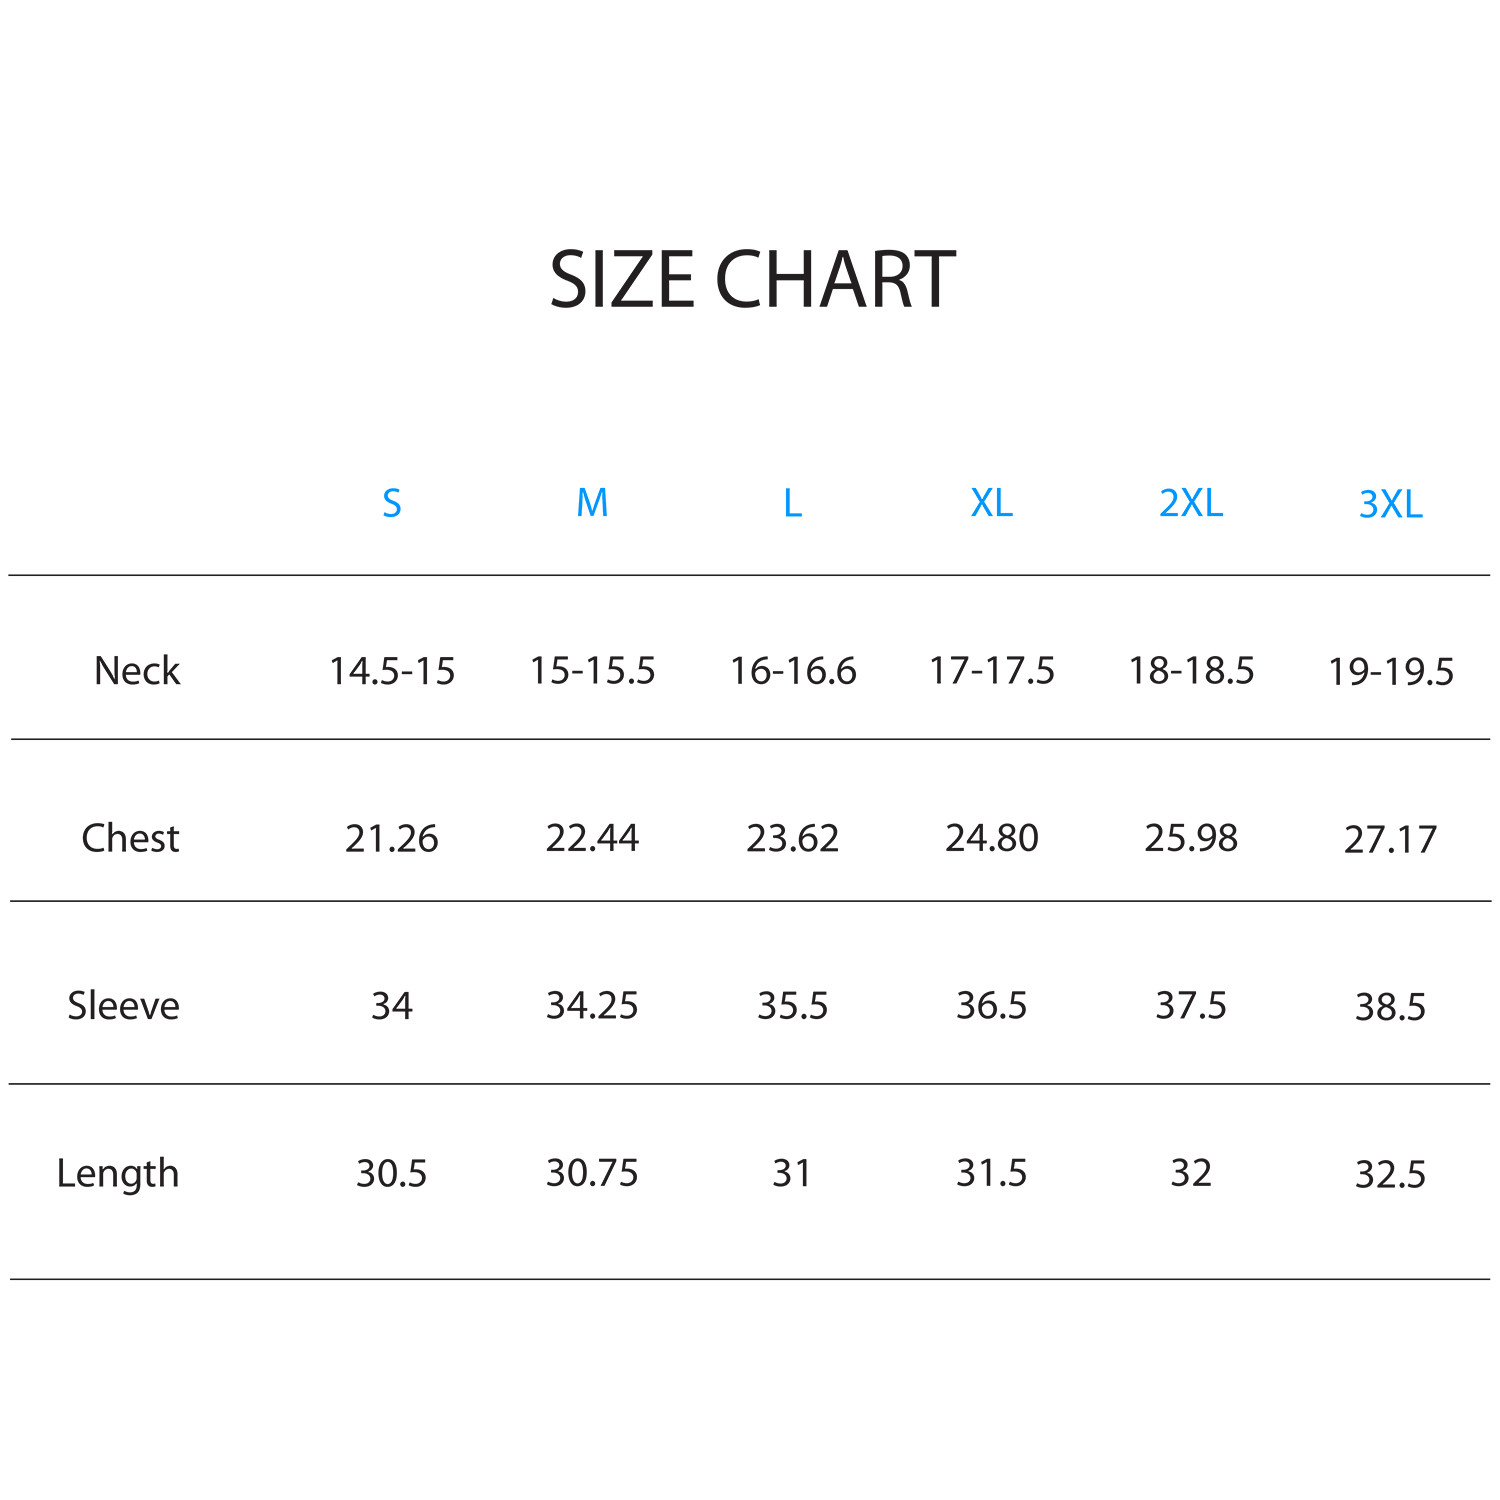Click length value 32.5
This screenshot has height=1500, width=1500.
[x=1390, y=1175]
